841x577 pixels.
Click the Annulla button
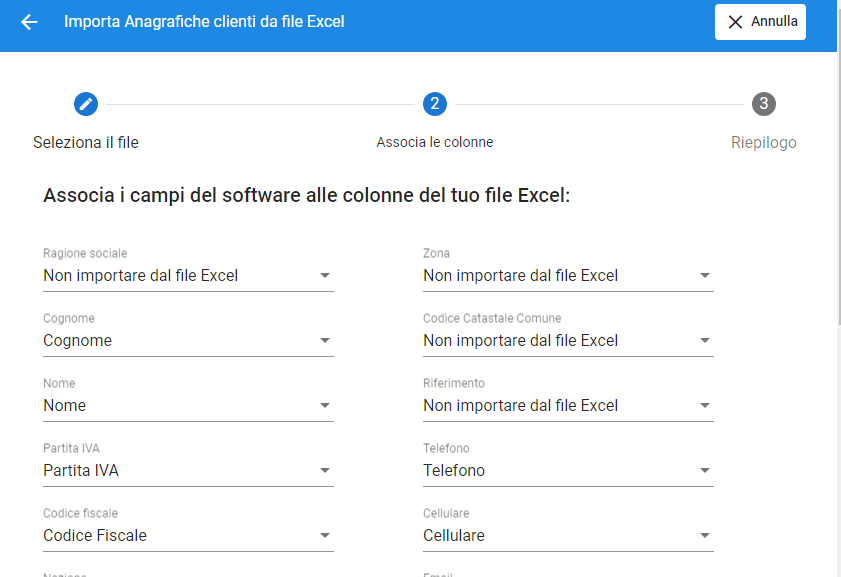[x=760, y=21]
